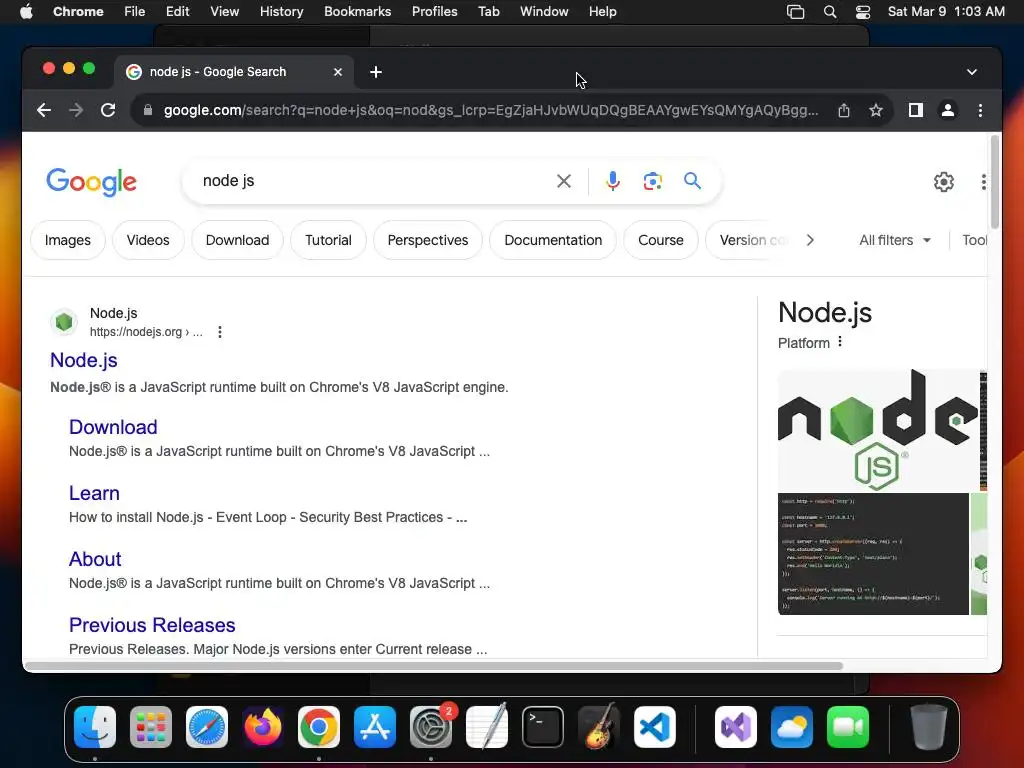The image size is (1024, 768).
Task: Click the vertical page scrollbar
Action: click(x=995, y=182)
